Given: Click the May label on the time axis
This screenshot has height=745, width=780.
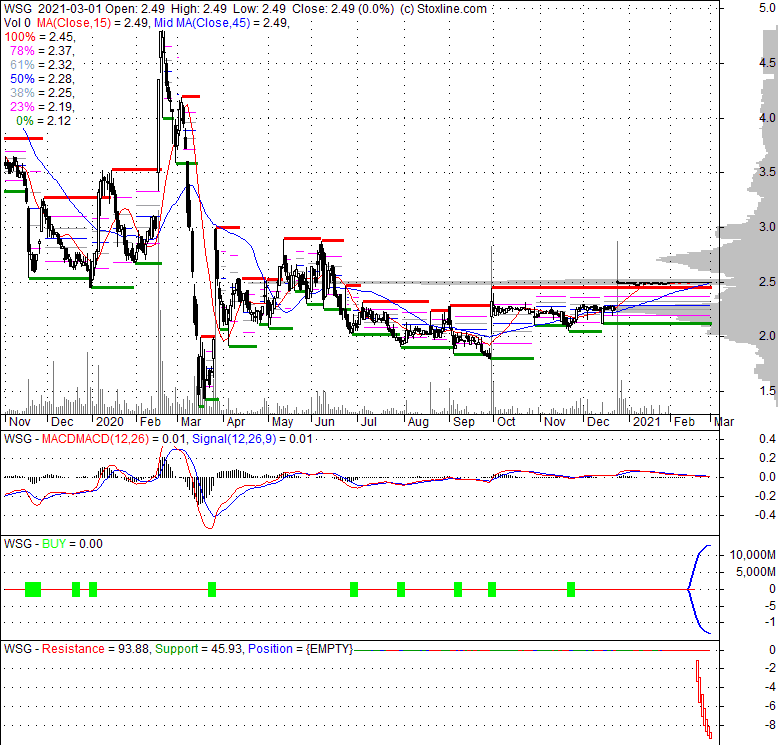Looking at the screenshot, I should point(283,422).
